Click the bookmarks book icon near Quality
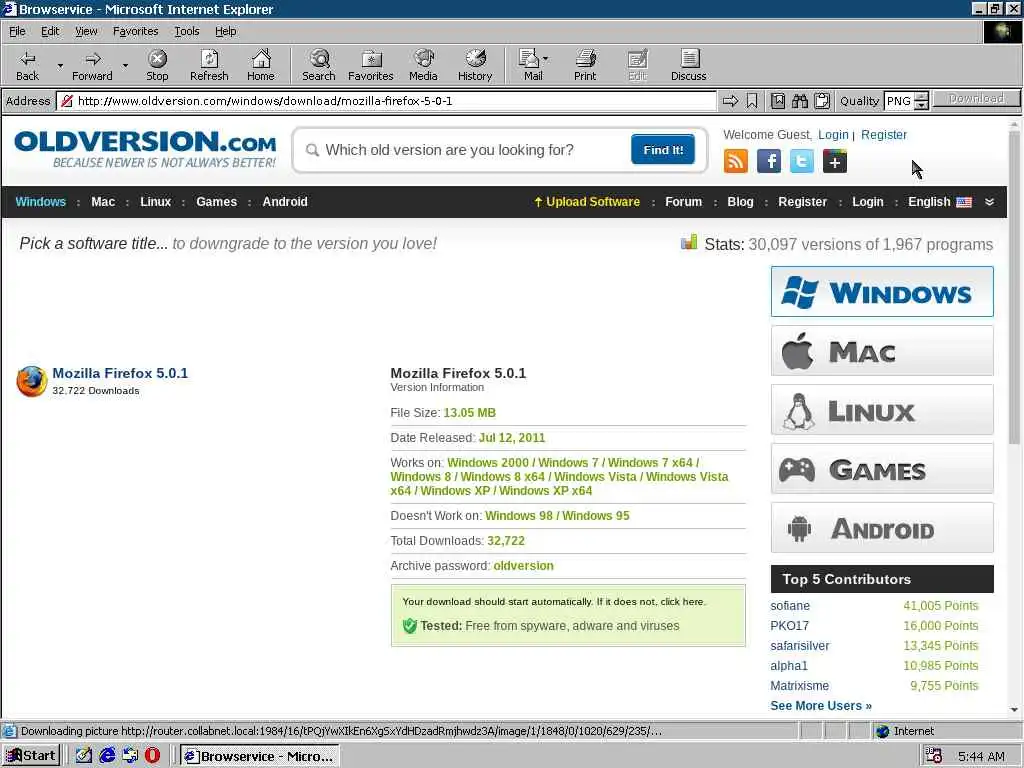Viewport: 1024px width, 768px height. tap(778, 101)
